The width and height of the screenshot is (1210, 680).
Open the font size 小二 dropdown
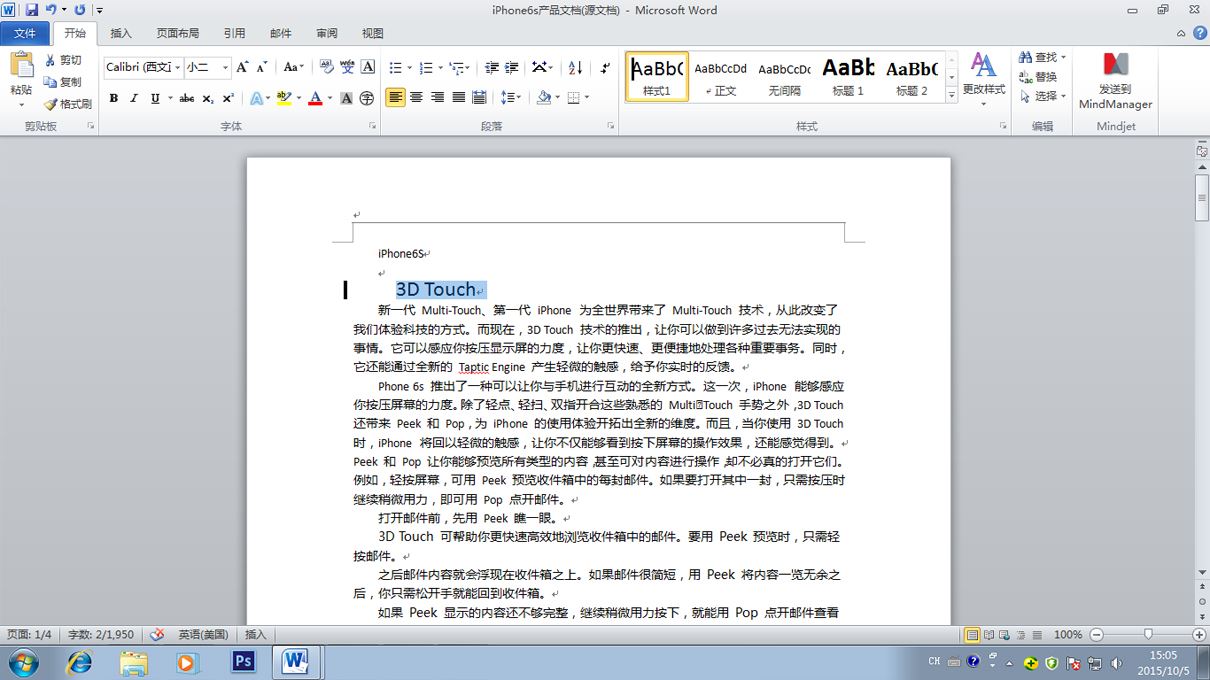click(225, 67)
